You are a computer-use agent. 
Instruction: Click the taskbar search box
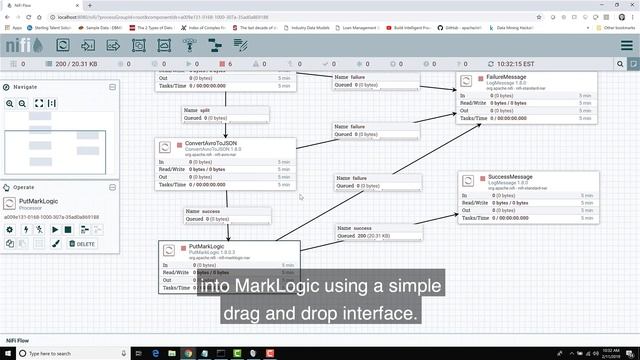[x=73, y=353]
